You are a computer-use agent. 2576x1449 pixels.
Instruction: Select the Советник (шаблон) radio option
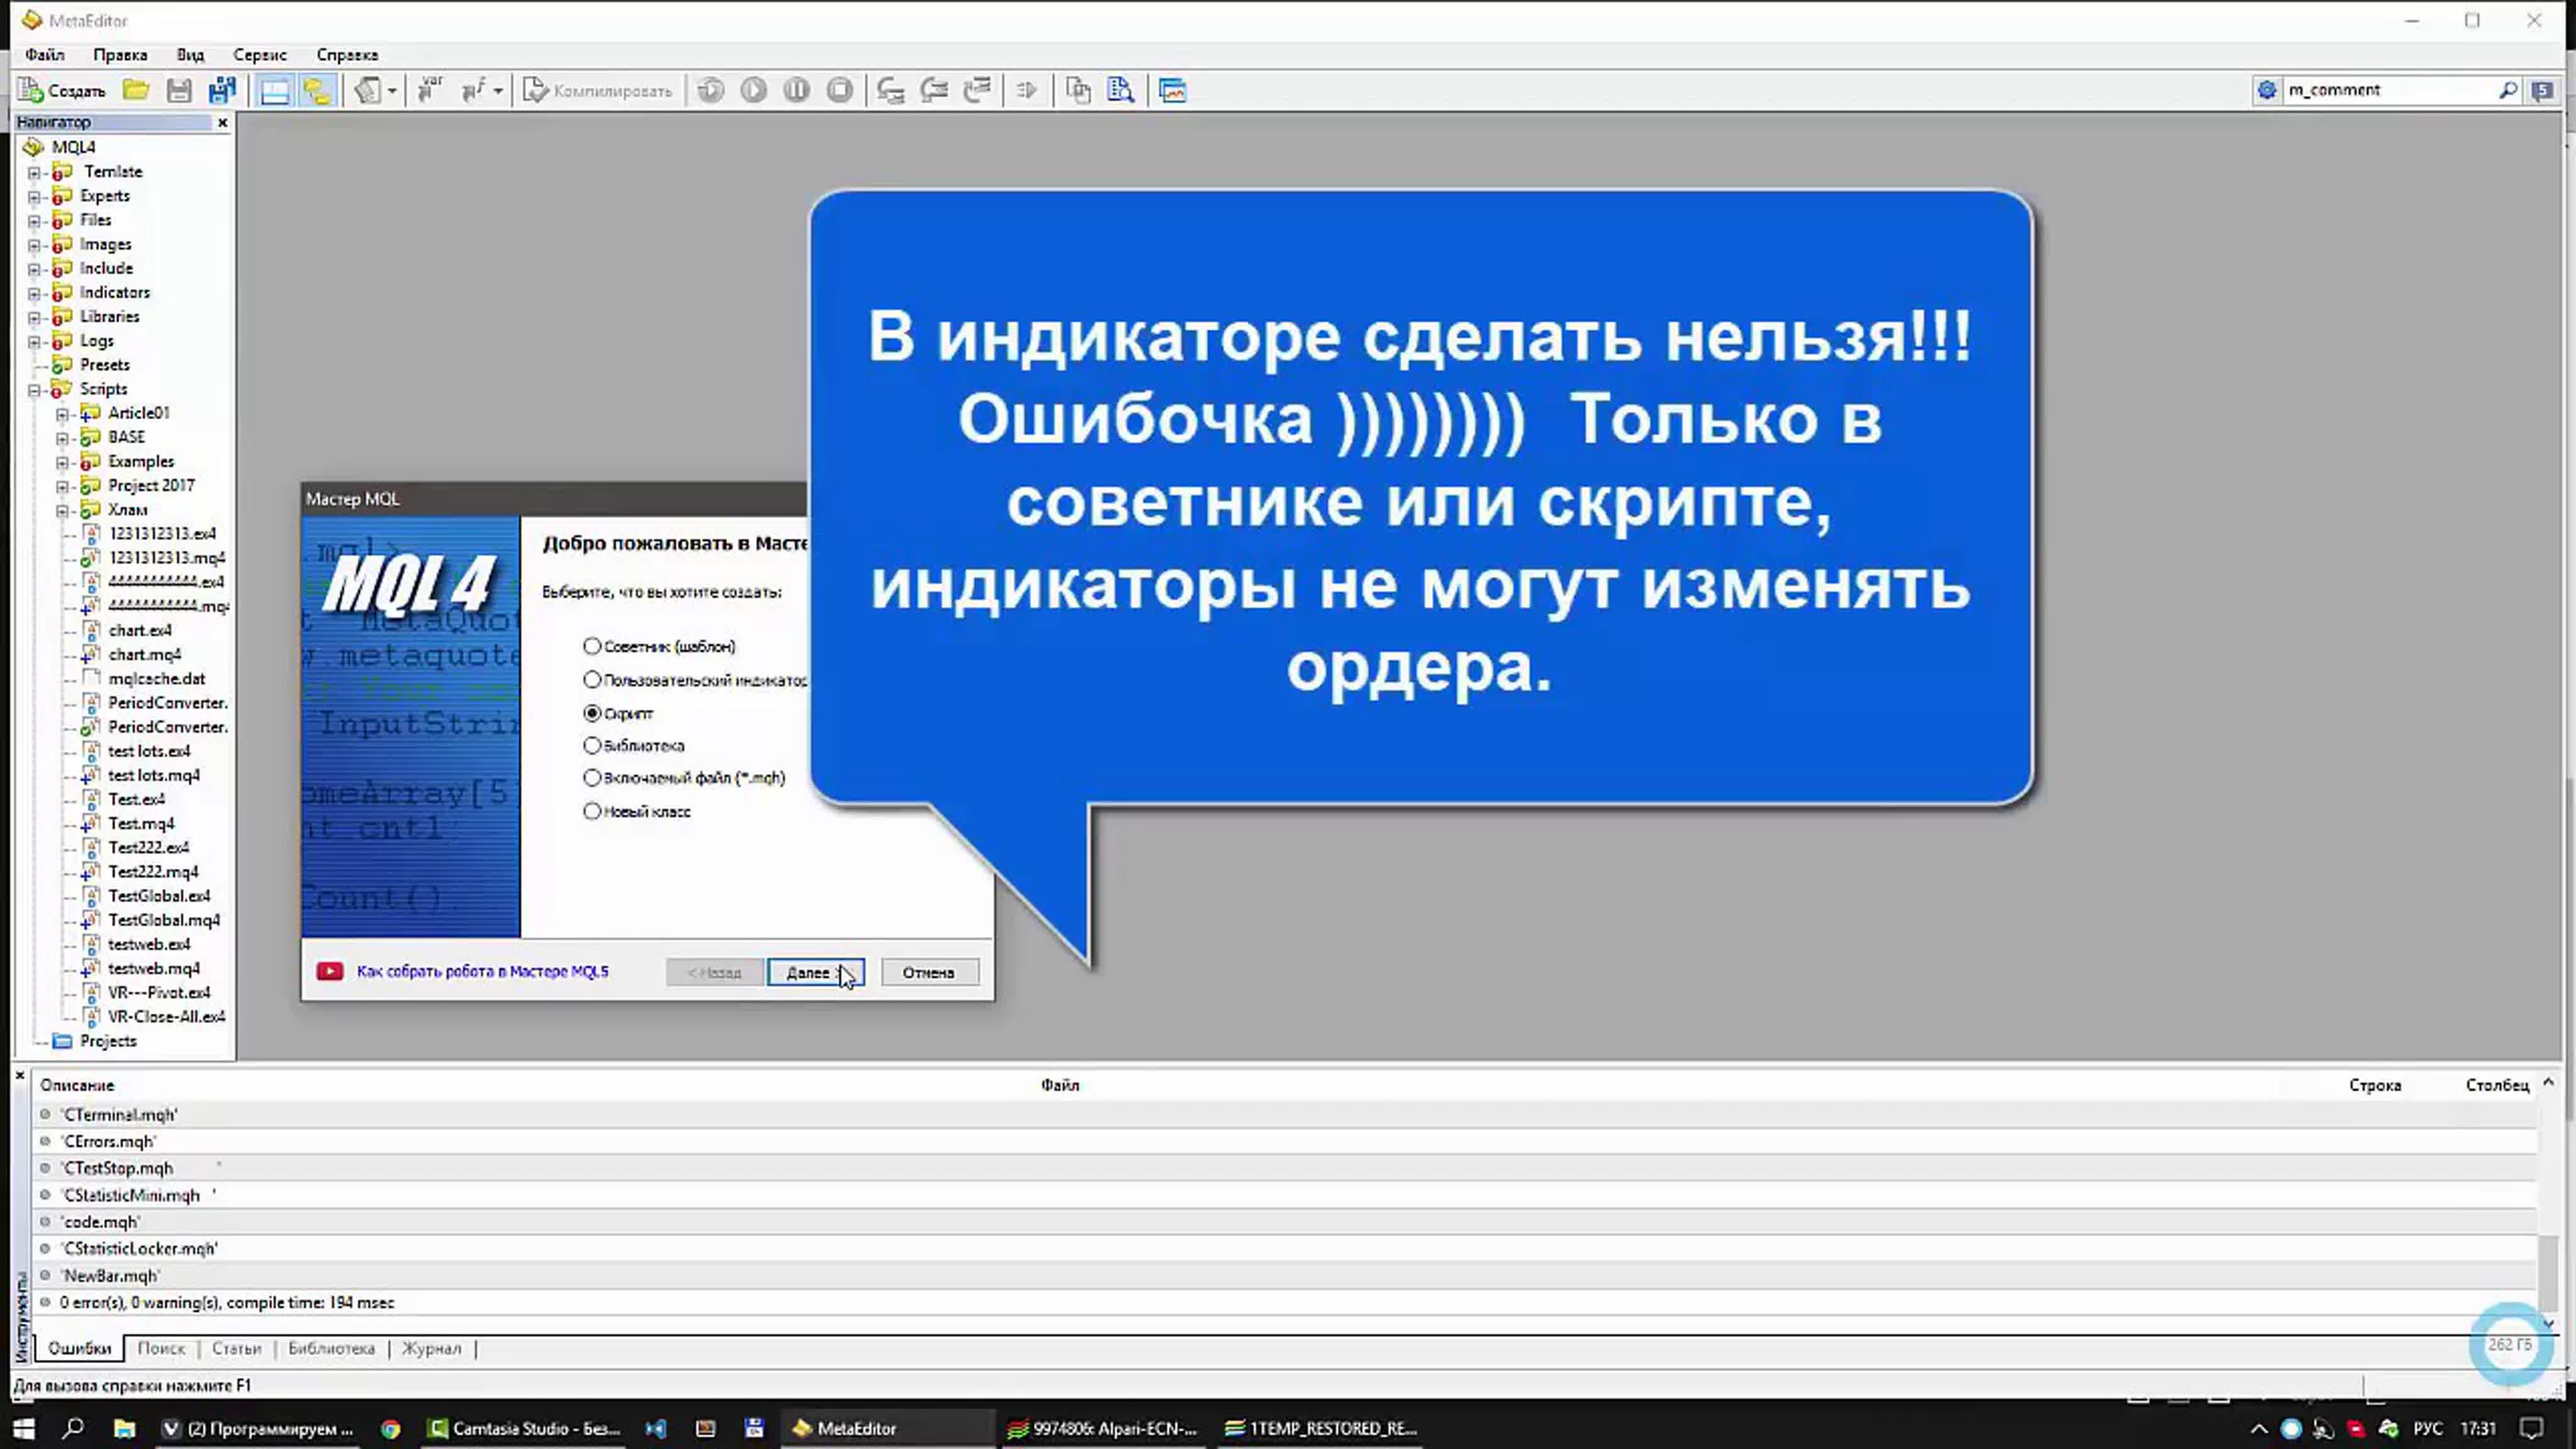(x=592, y=647)
